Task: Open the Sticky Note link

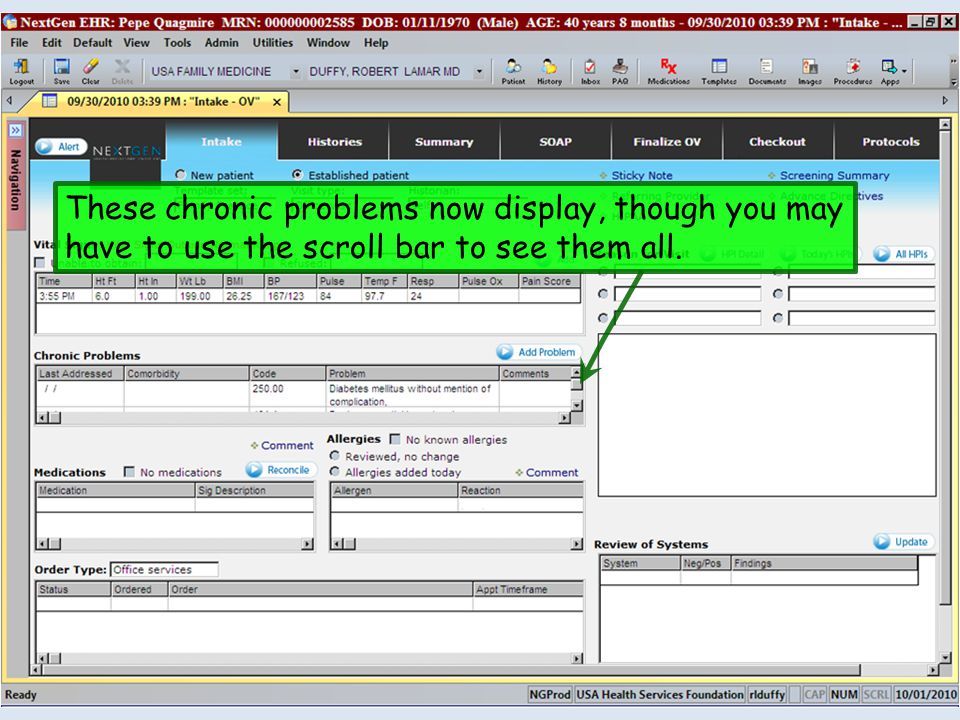Action: coord(642,175)
